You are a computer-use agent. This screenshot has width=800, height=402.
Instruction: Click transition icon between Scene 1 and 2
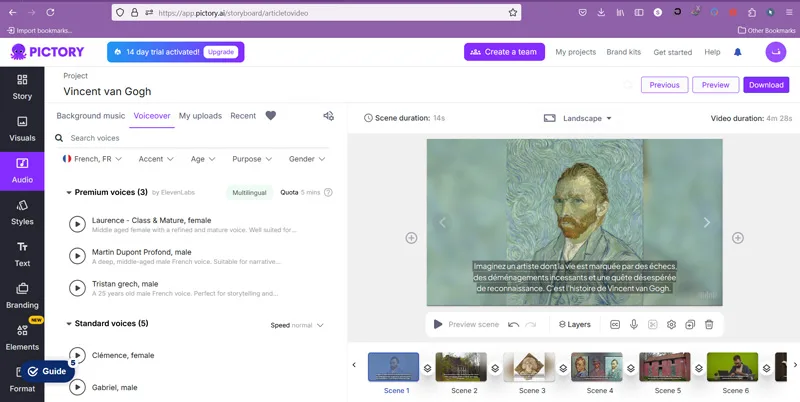(427, 368)
